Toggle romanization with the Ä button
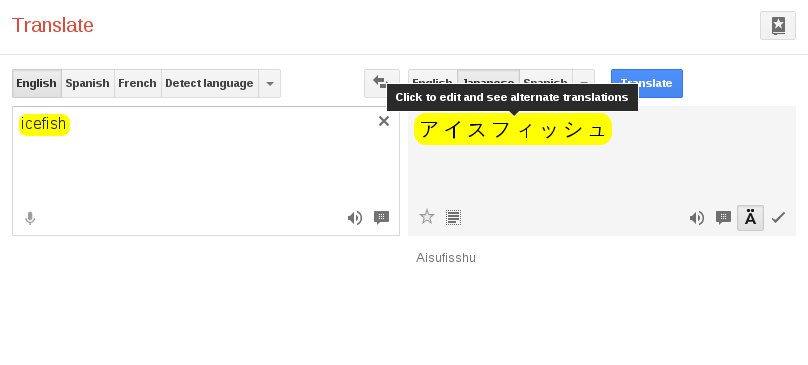The height and width of the screenshot is (365, 808). pyautogui.click(x=751, y=218)
